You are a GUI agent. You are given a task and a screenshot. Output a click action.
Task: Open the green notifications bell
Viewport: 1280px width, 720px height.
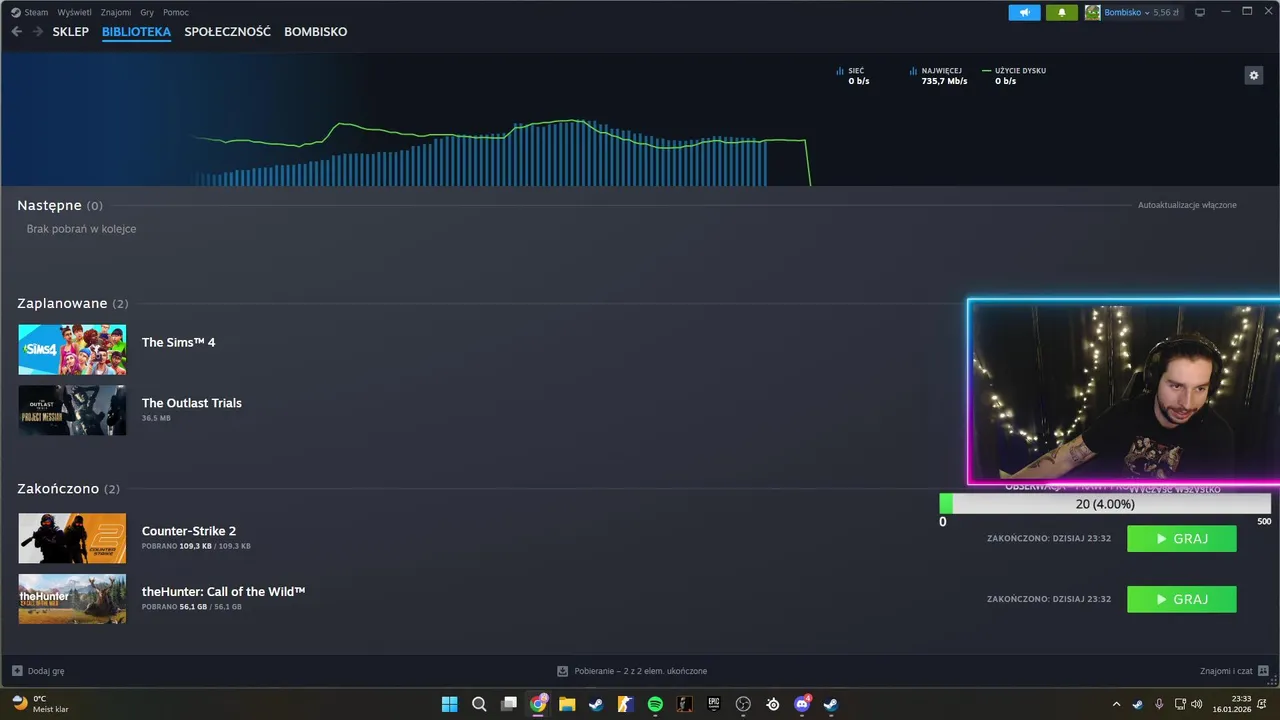(x=1061, y=12)
